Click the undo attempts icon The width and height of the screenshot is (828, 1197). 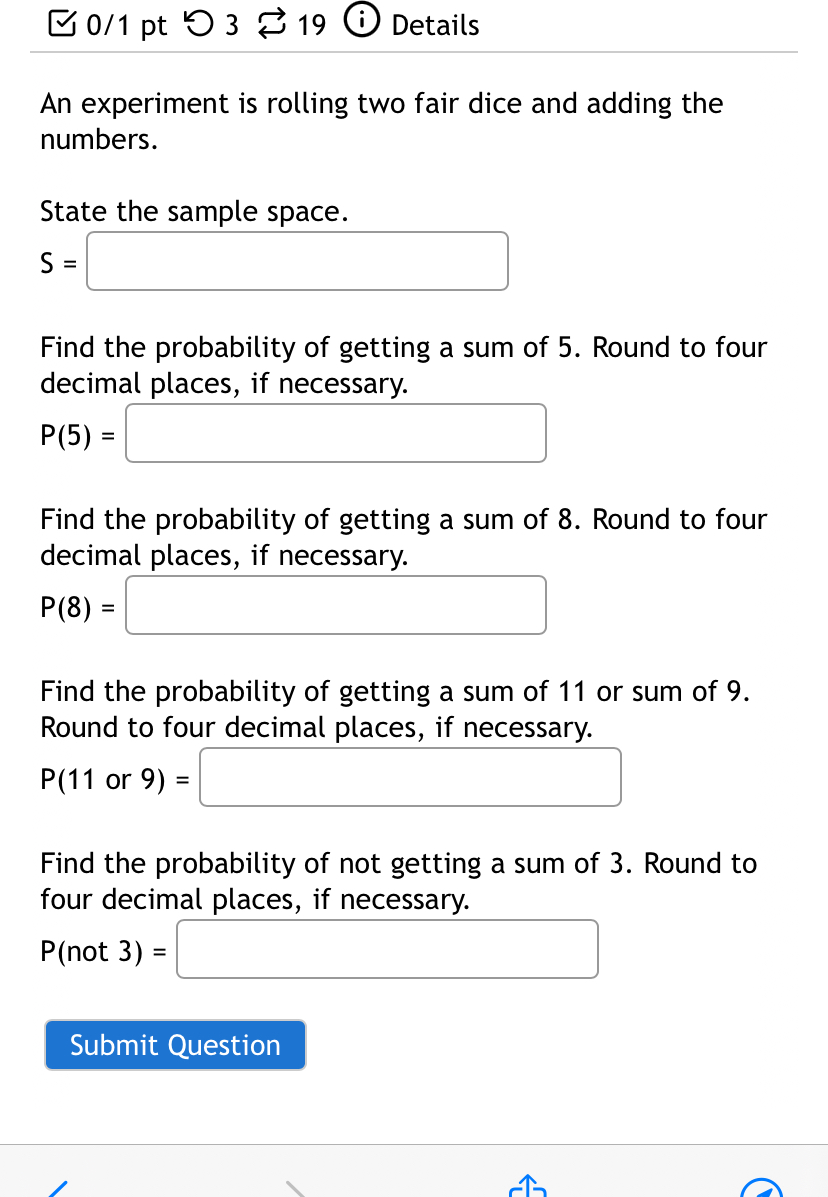pos(196,25)
